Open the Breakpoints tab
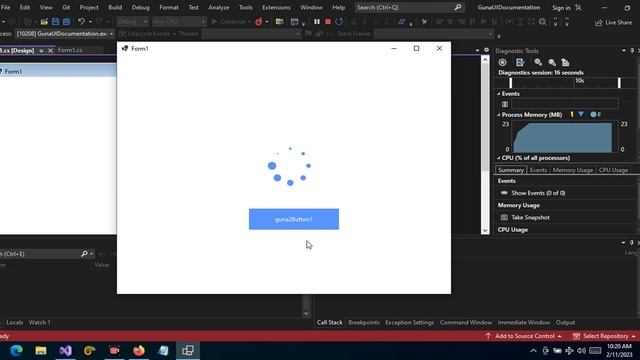640x360 pixels. pos(364,322)
